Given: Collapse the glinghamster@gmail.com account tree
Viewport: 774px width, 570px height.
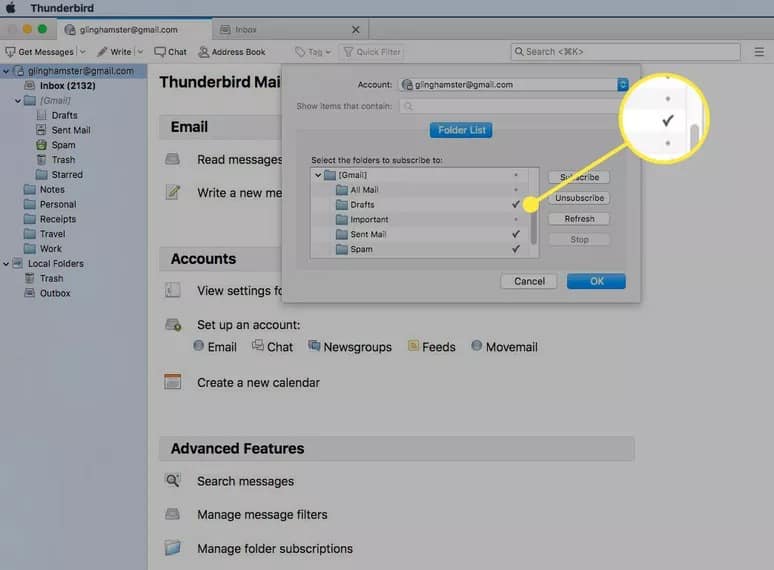Looking at the screenshot, I should (6, 71).
